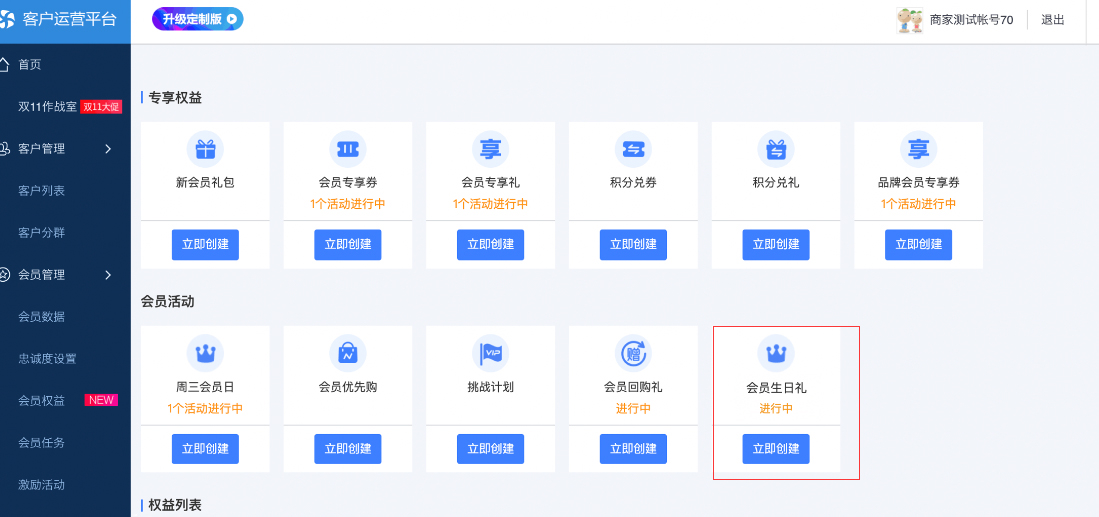
Task: Click the 权益列表 section heading
Action: [175, 505]
